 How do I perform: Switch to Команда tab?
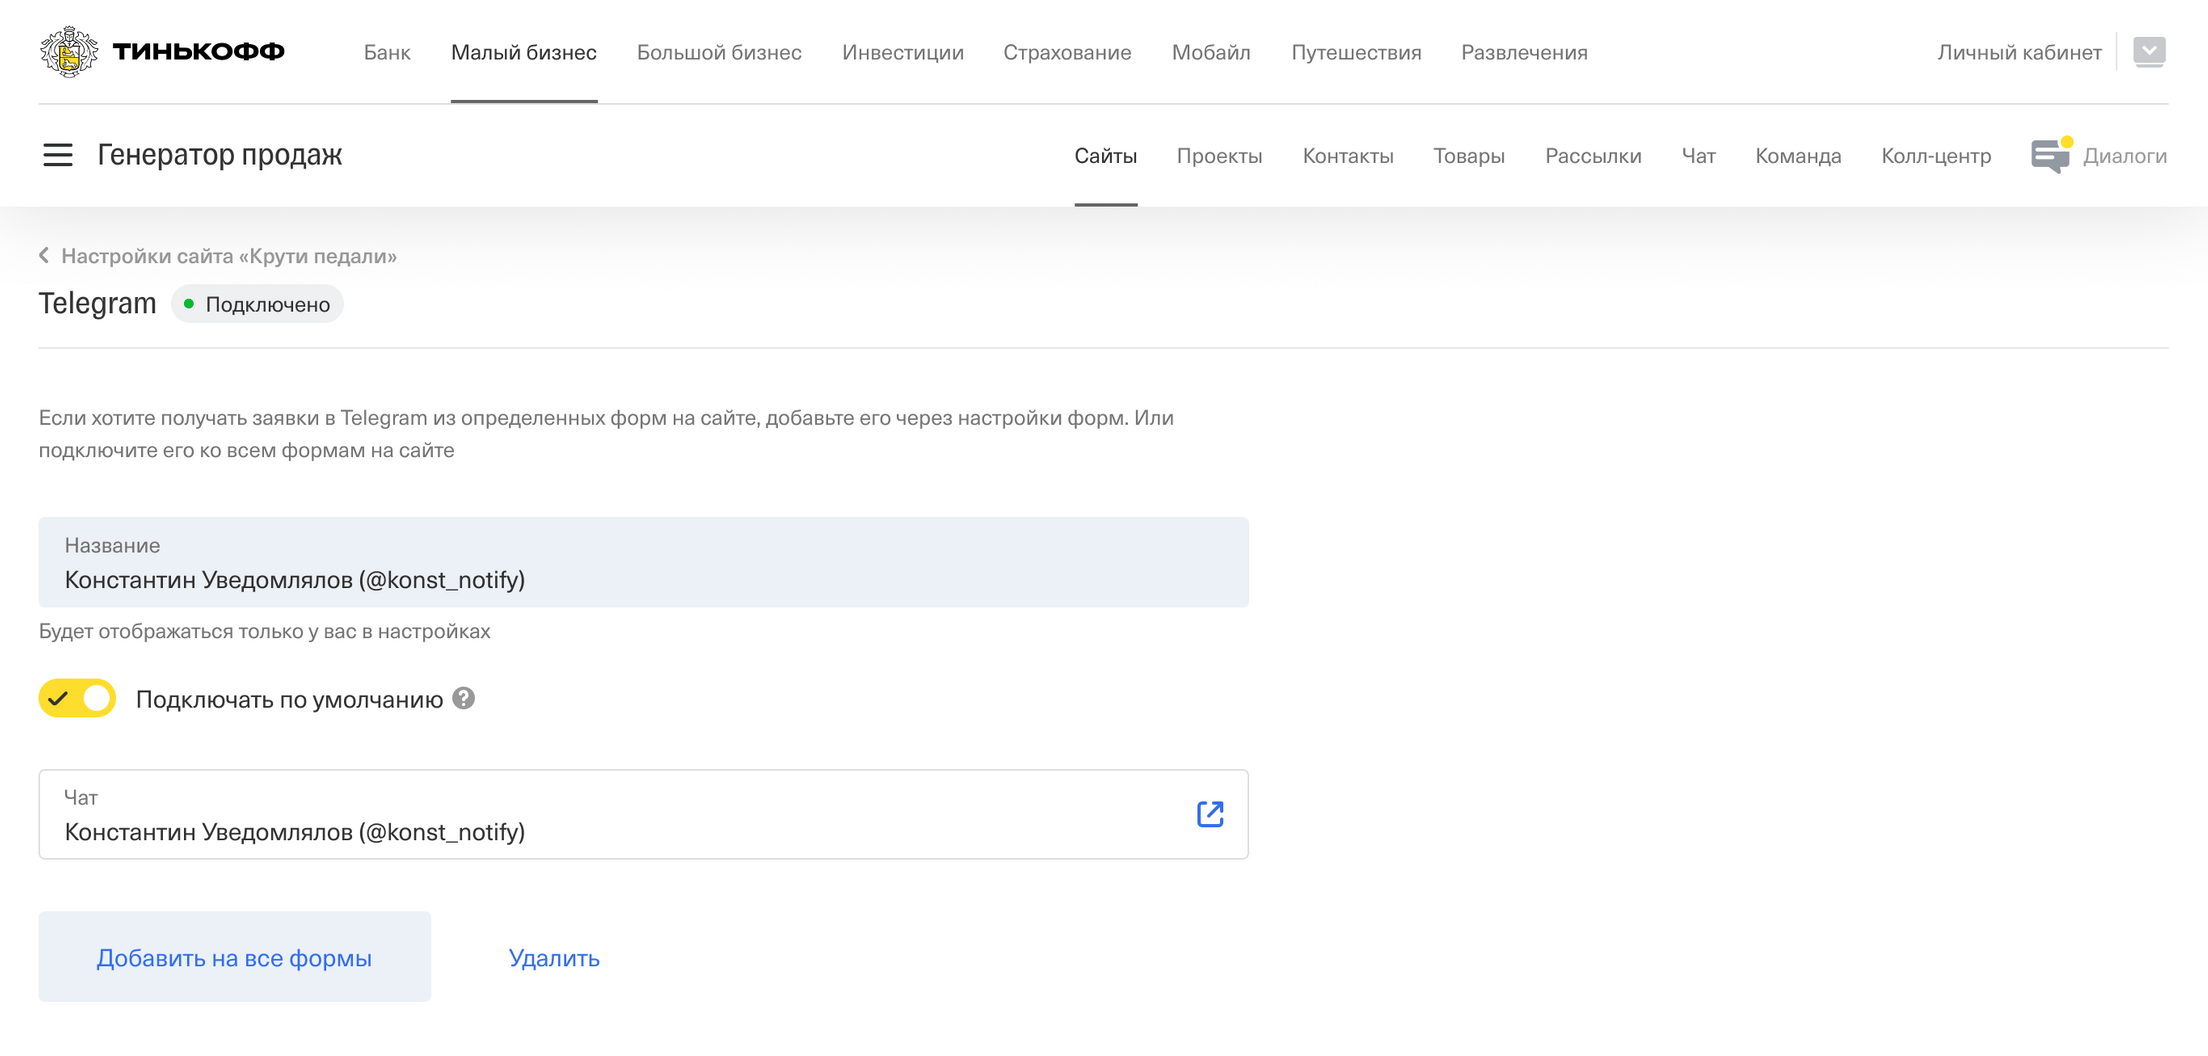tap(1798, 156)
